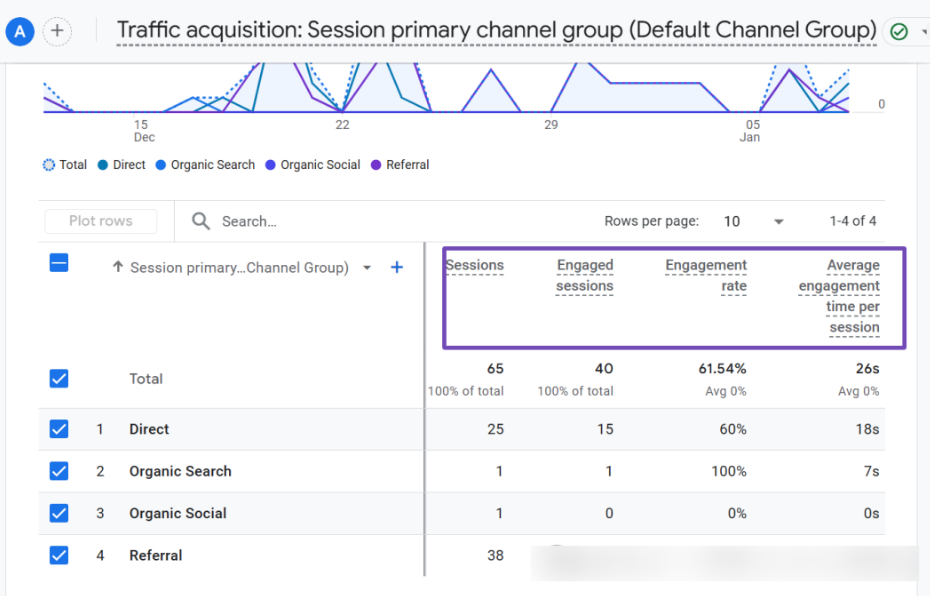This screenshot has width=930, height=596.
Task: Click the search magnifier icon
Action: (201, 221)
